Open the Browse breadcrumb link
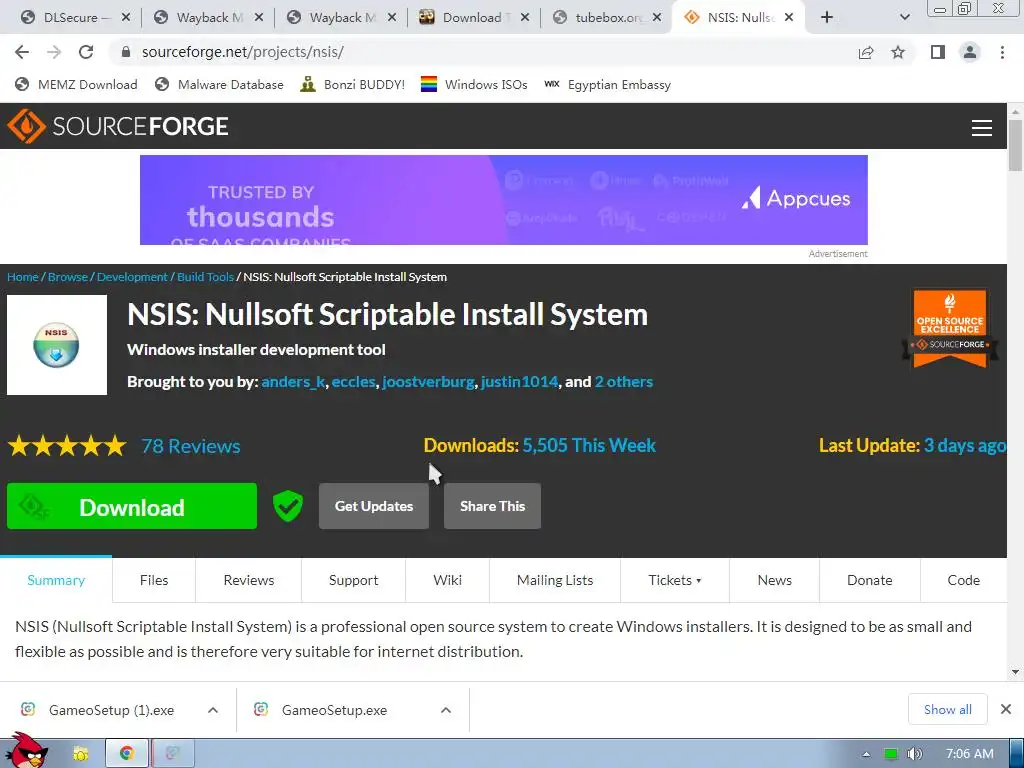The height and width of the screenshot is (768, 1024). point(68,277)
